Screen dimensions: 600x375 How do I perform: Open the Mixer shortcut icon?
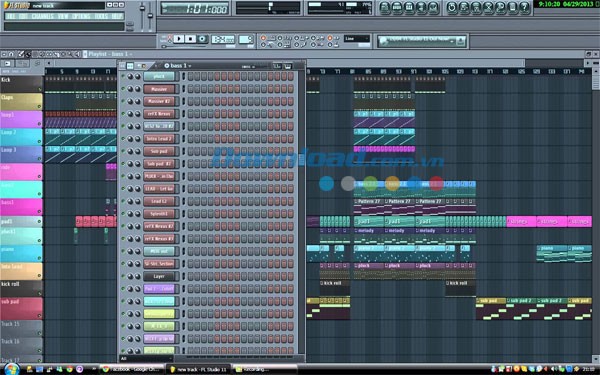pyautogui.click(x=434, y=8)
